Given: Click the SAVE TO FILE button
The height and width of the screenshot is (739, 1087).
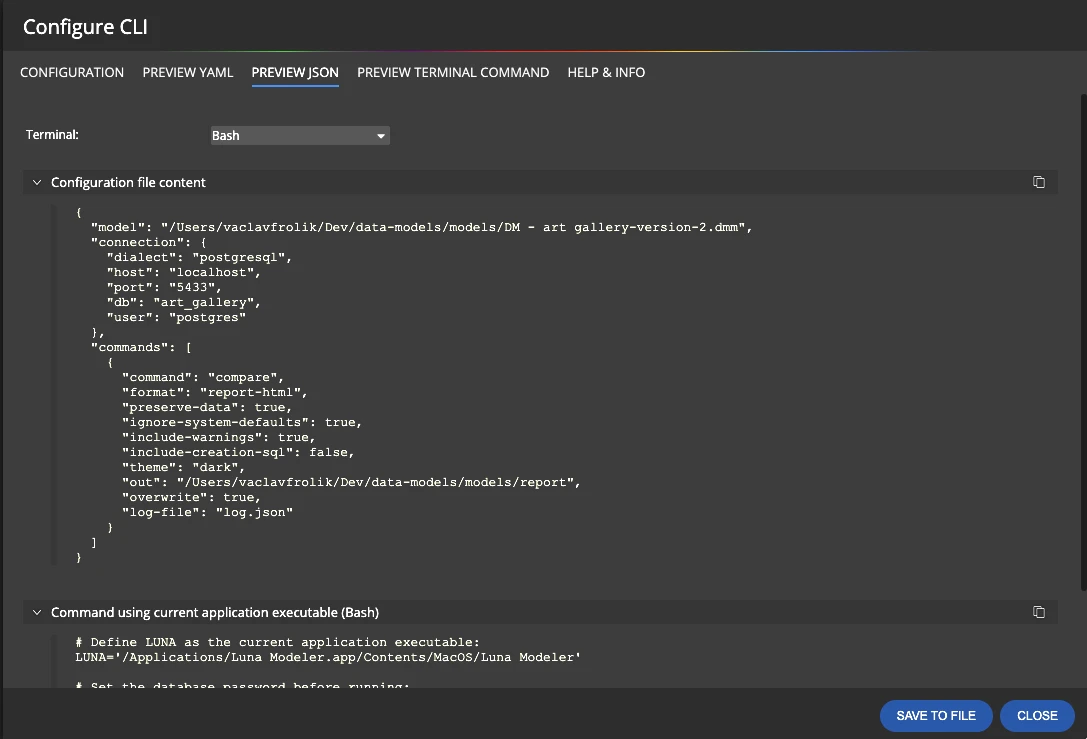Looking at the screenshot, I should [936, 715].
